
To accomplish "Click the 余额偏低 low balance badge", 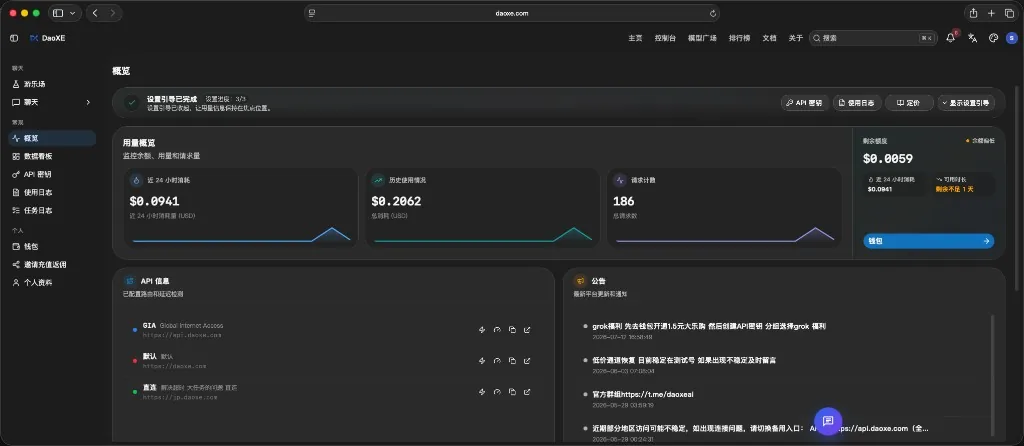I will tap(980, 140).
